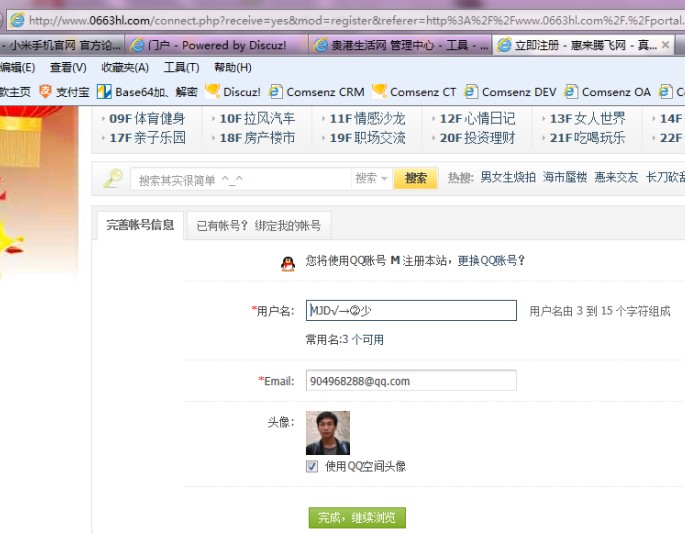Open the Comsenz CT favorite icon
The image size is (685, 534).
379,91
